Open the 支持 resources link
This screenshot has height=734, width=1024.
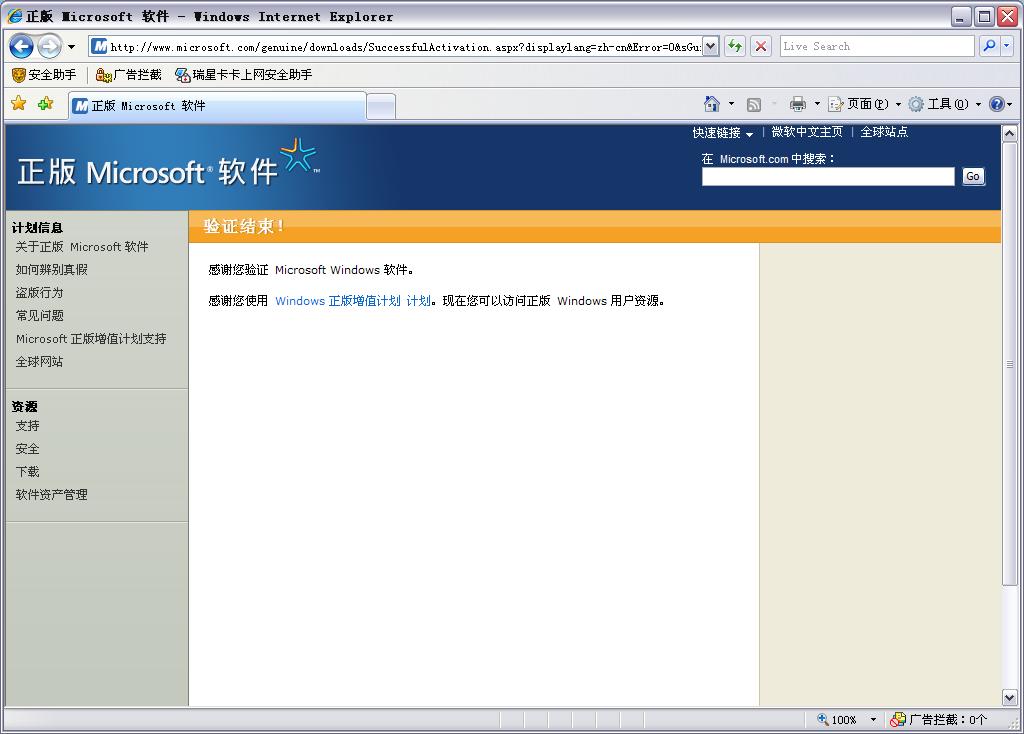coord(27,426)
